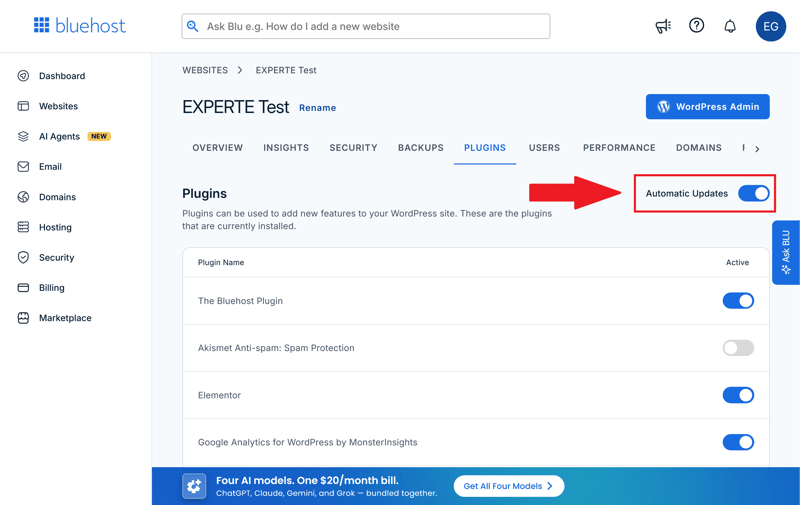Select the PLUGINS tab
Screen dimensions: 800x505
tap(485, 148)
